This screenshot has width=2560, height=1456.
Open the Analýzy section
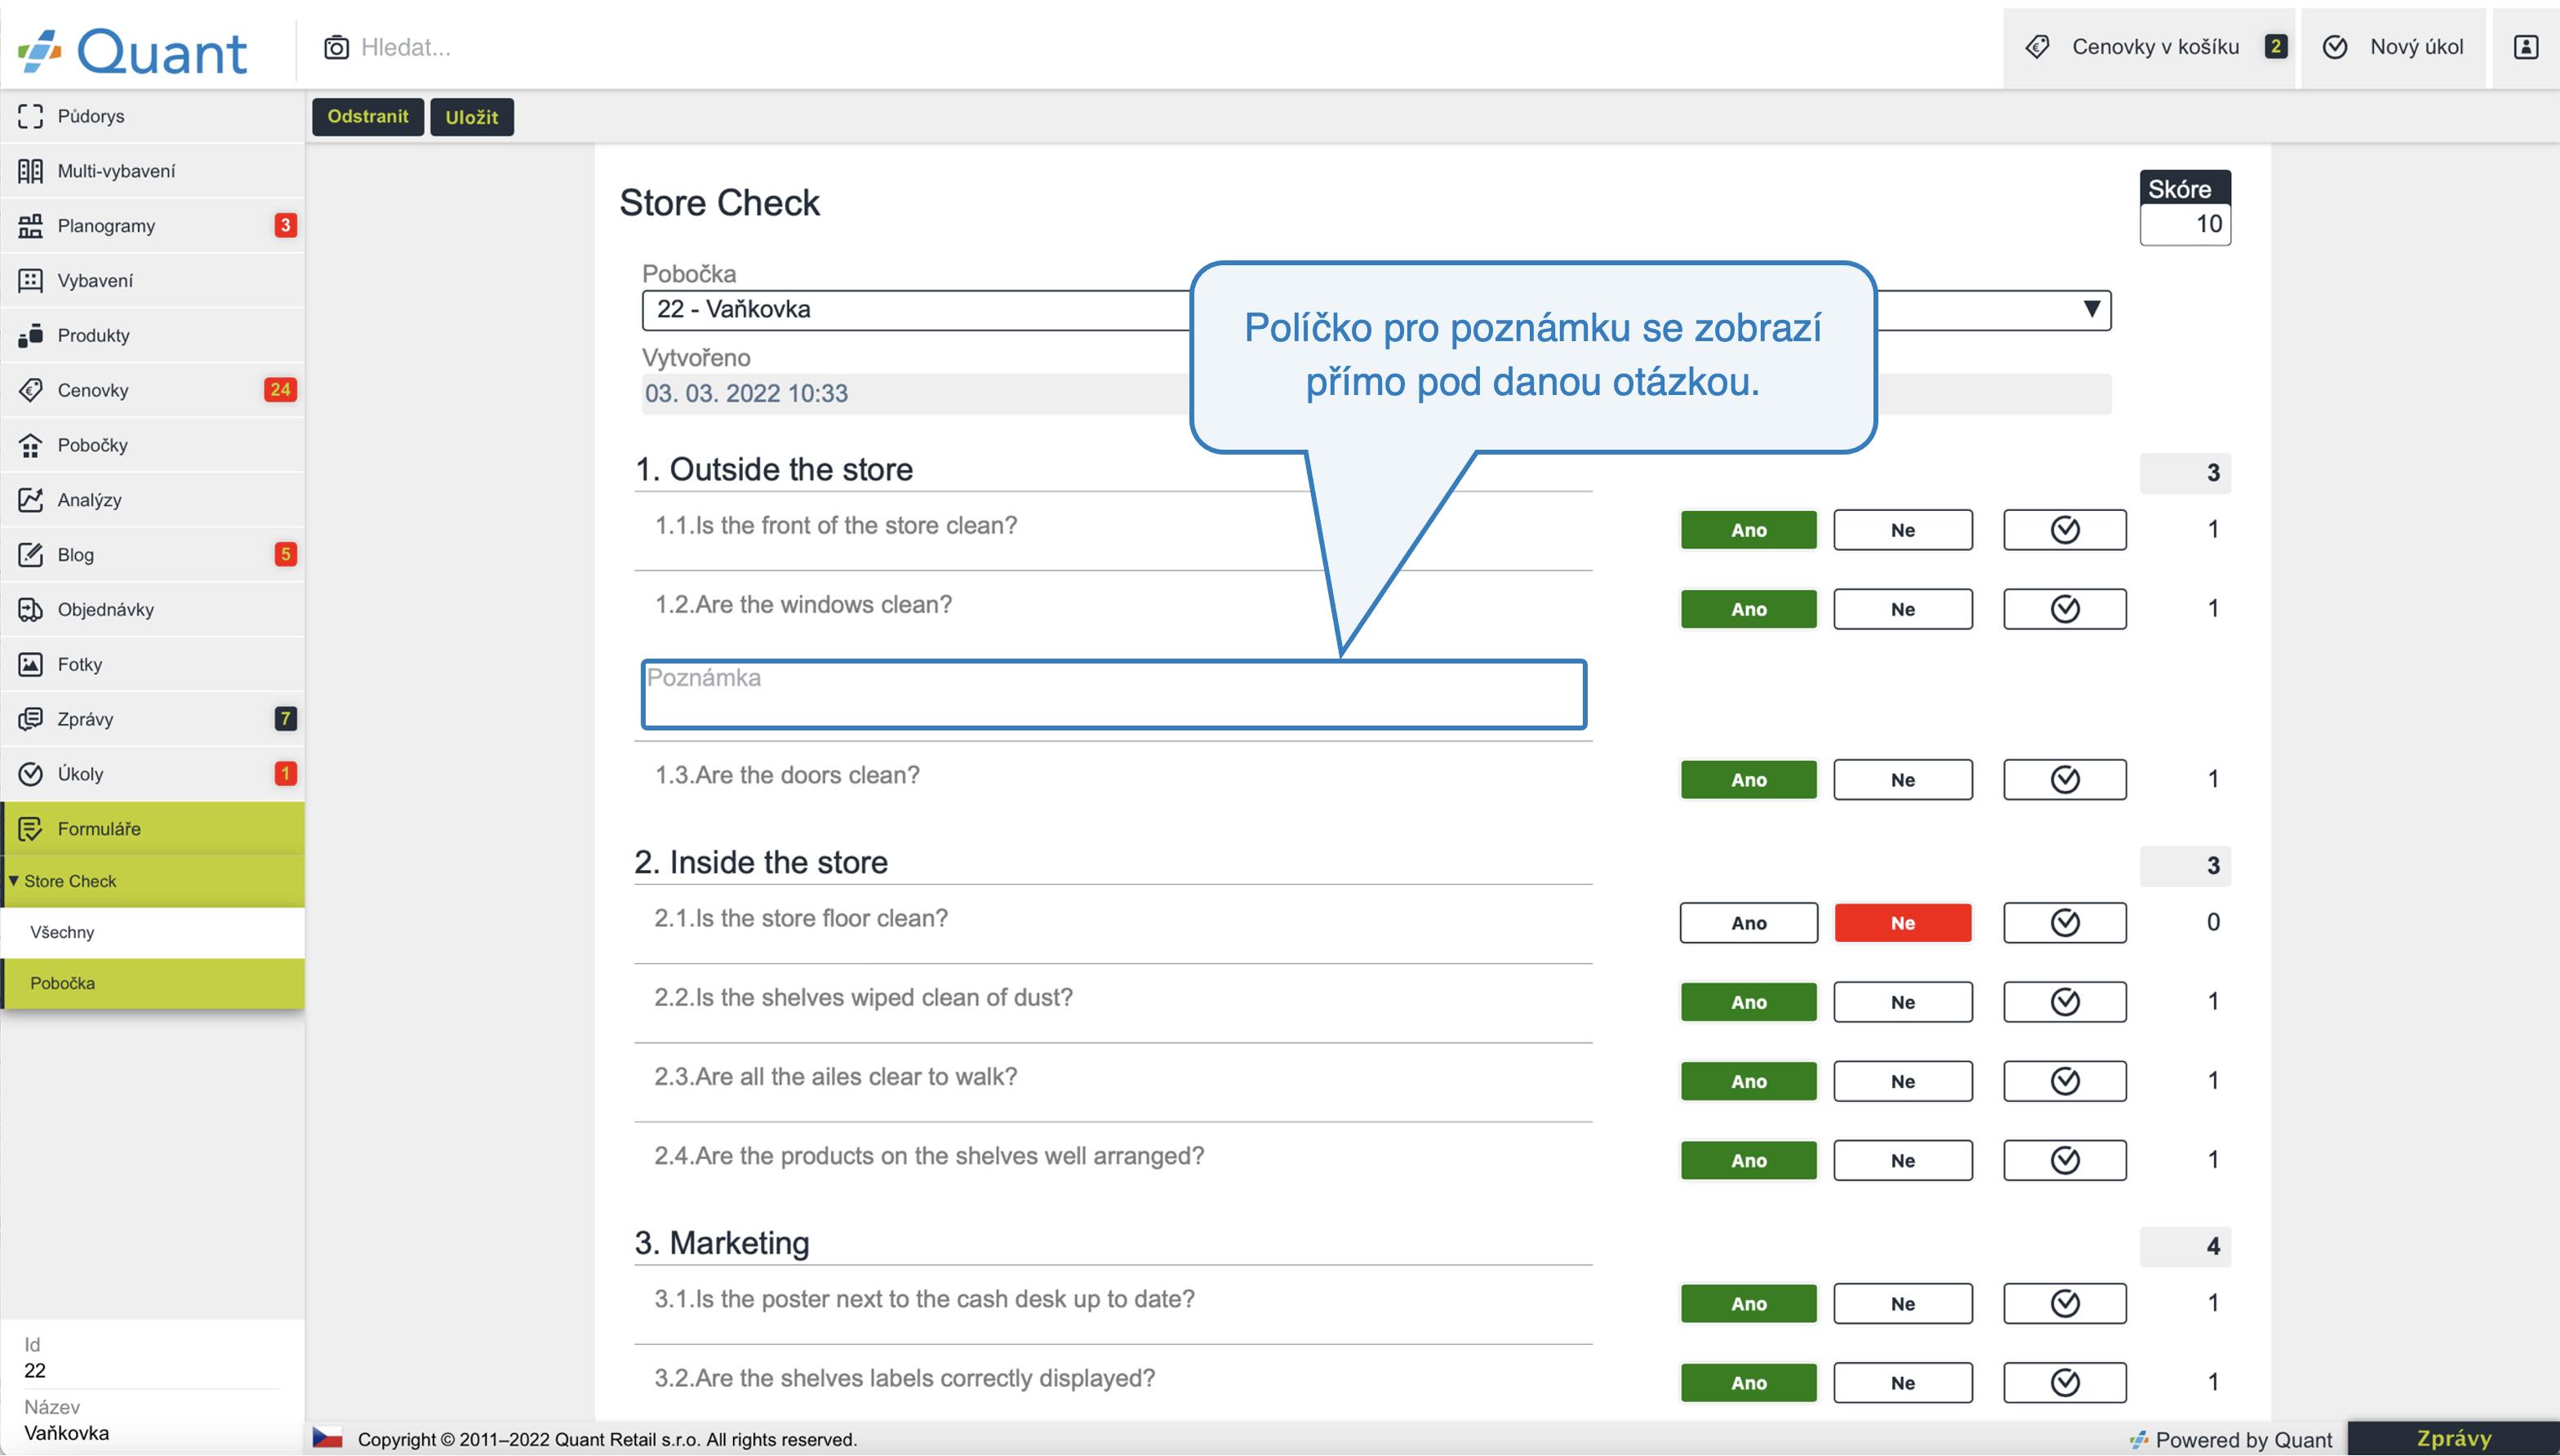pyautogui.click(x=152, y=500)
